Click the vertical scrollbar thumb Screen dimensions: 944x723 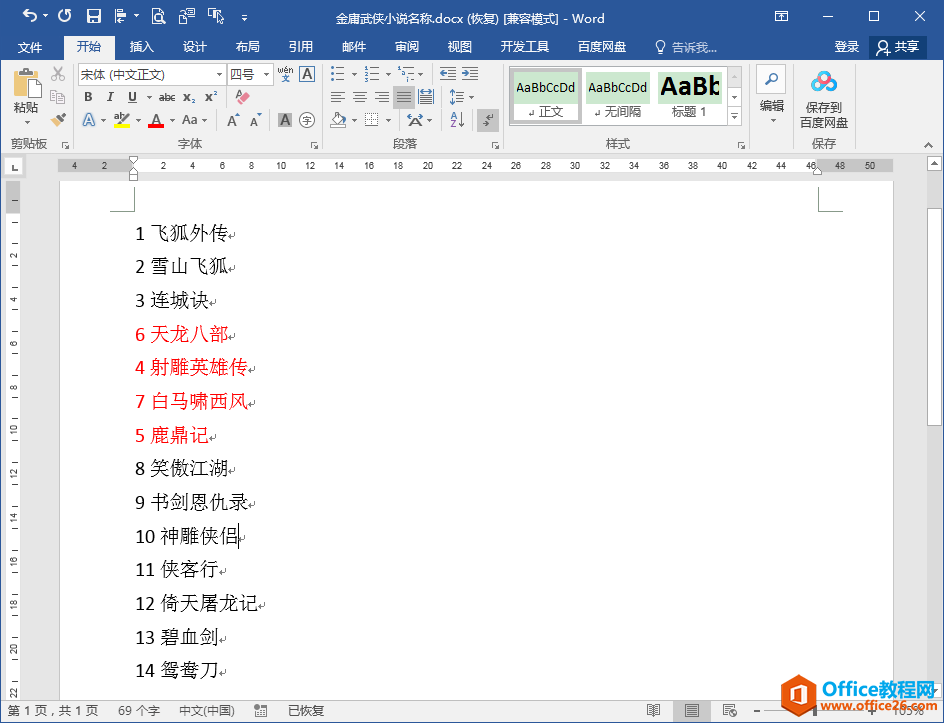[x=934, y=316]
